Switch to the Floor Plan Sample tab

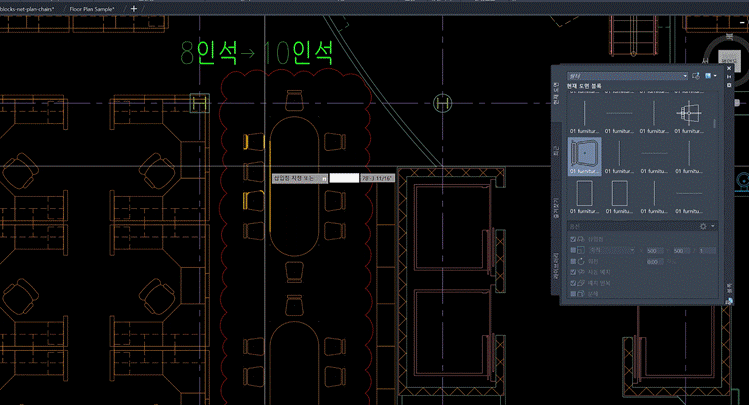pos(92,9)
